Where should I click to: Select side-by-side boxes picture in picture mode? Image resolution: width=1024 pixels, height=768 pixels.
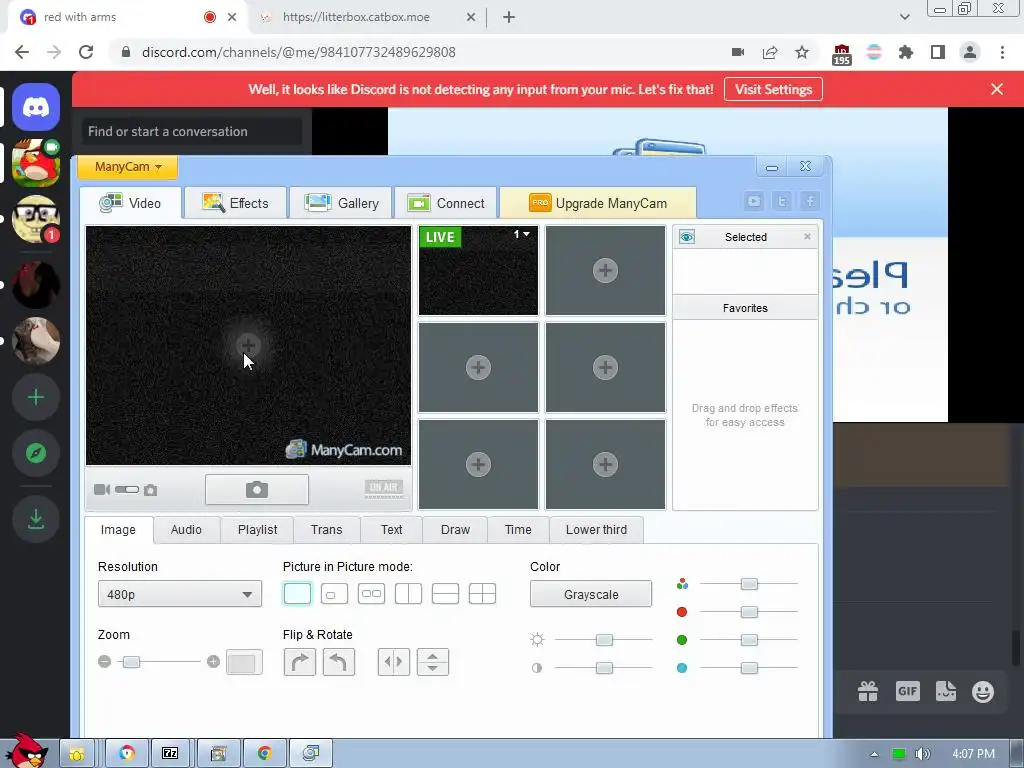tap(372, 594)
